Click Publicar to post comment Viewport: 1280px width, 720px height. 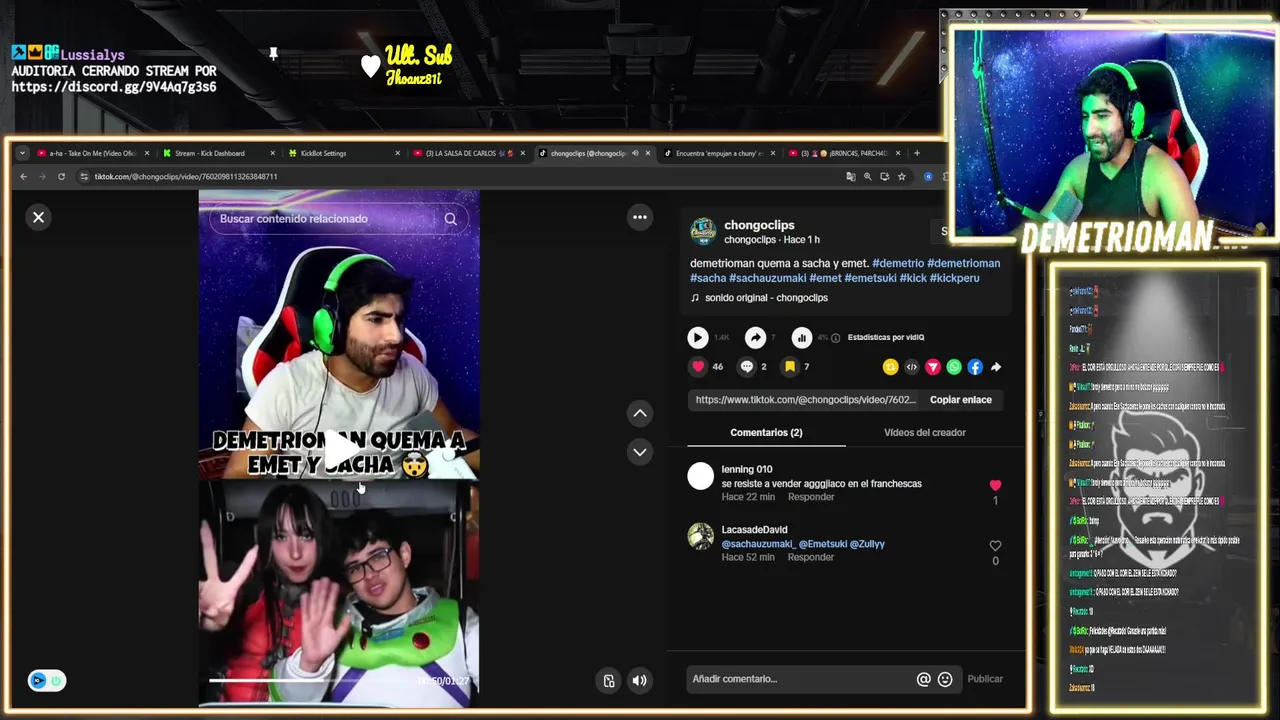[x=985, y=679]
